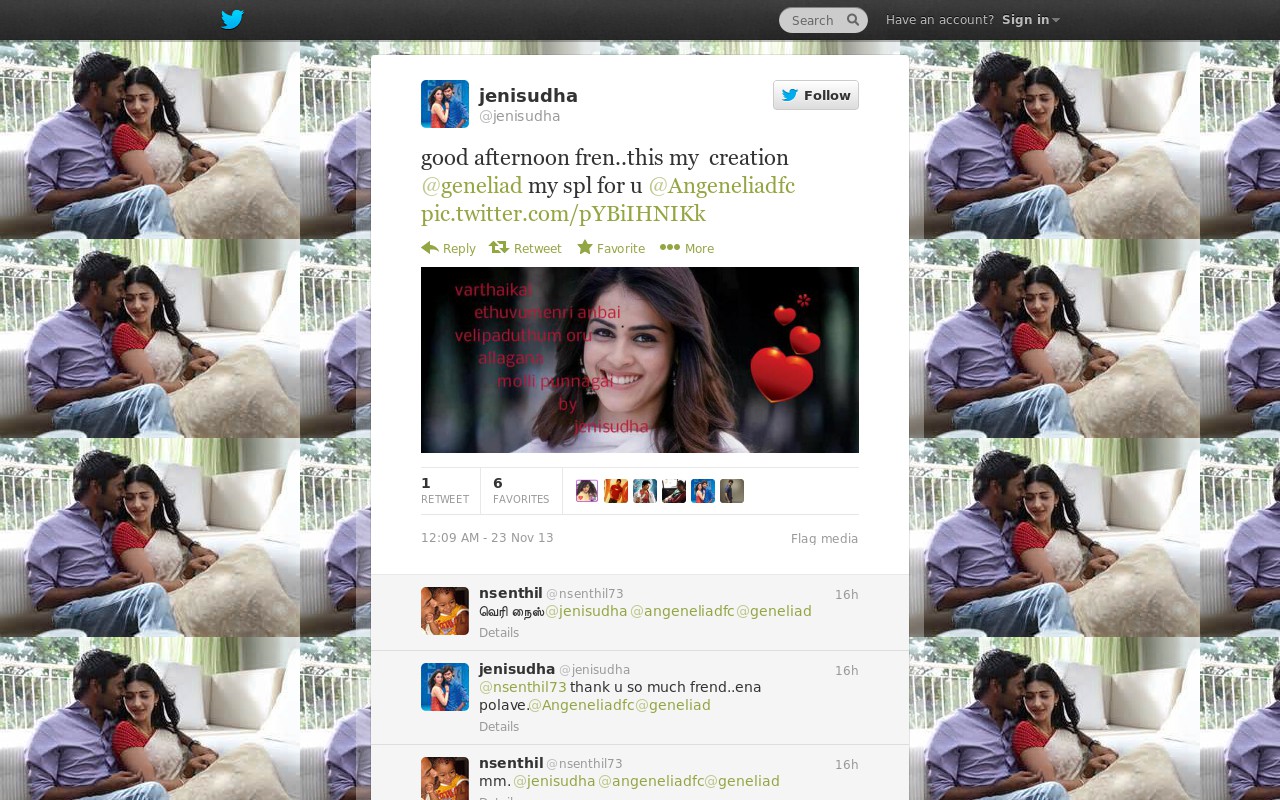Click the third favoriter avatar

pos(645,491)
